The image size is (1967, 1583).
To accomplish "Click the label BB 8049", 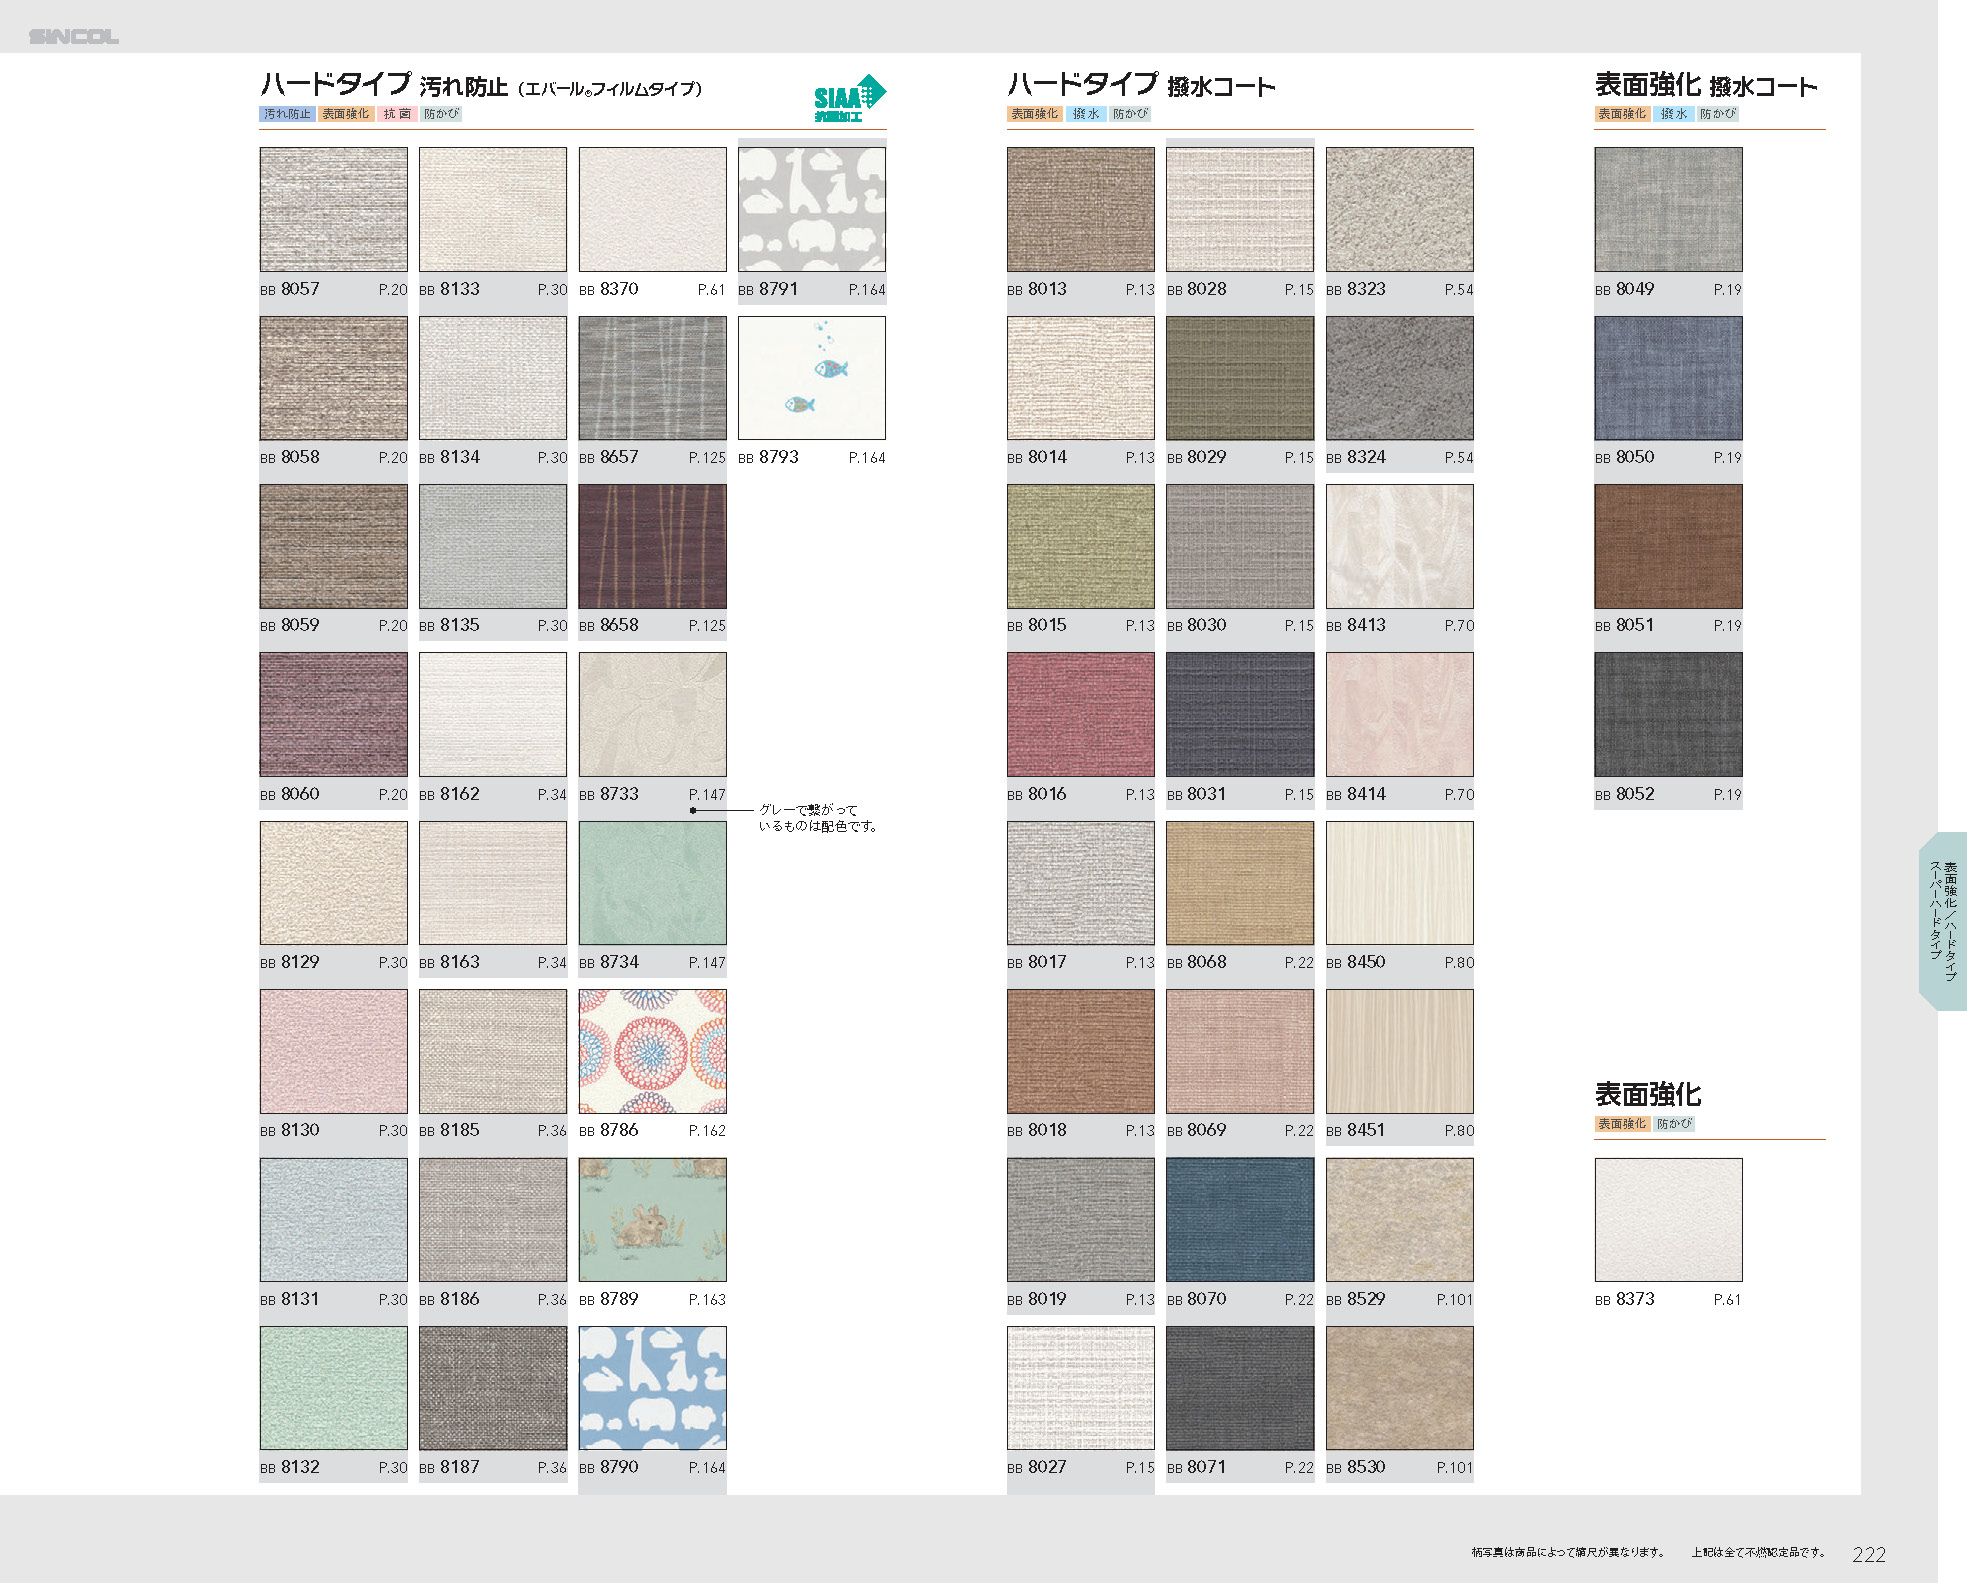I will click(1624, 289).
